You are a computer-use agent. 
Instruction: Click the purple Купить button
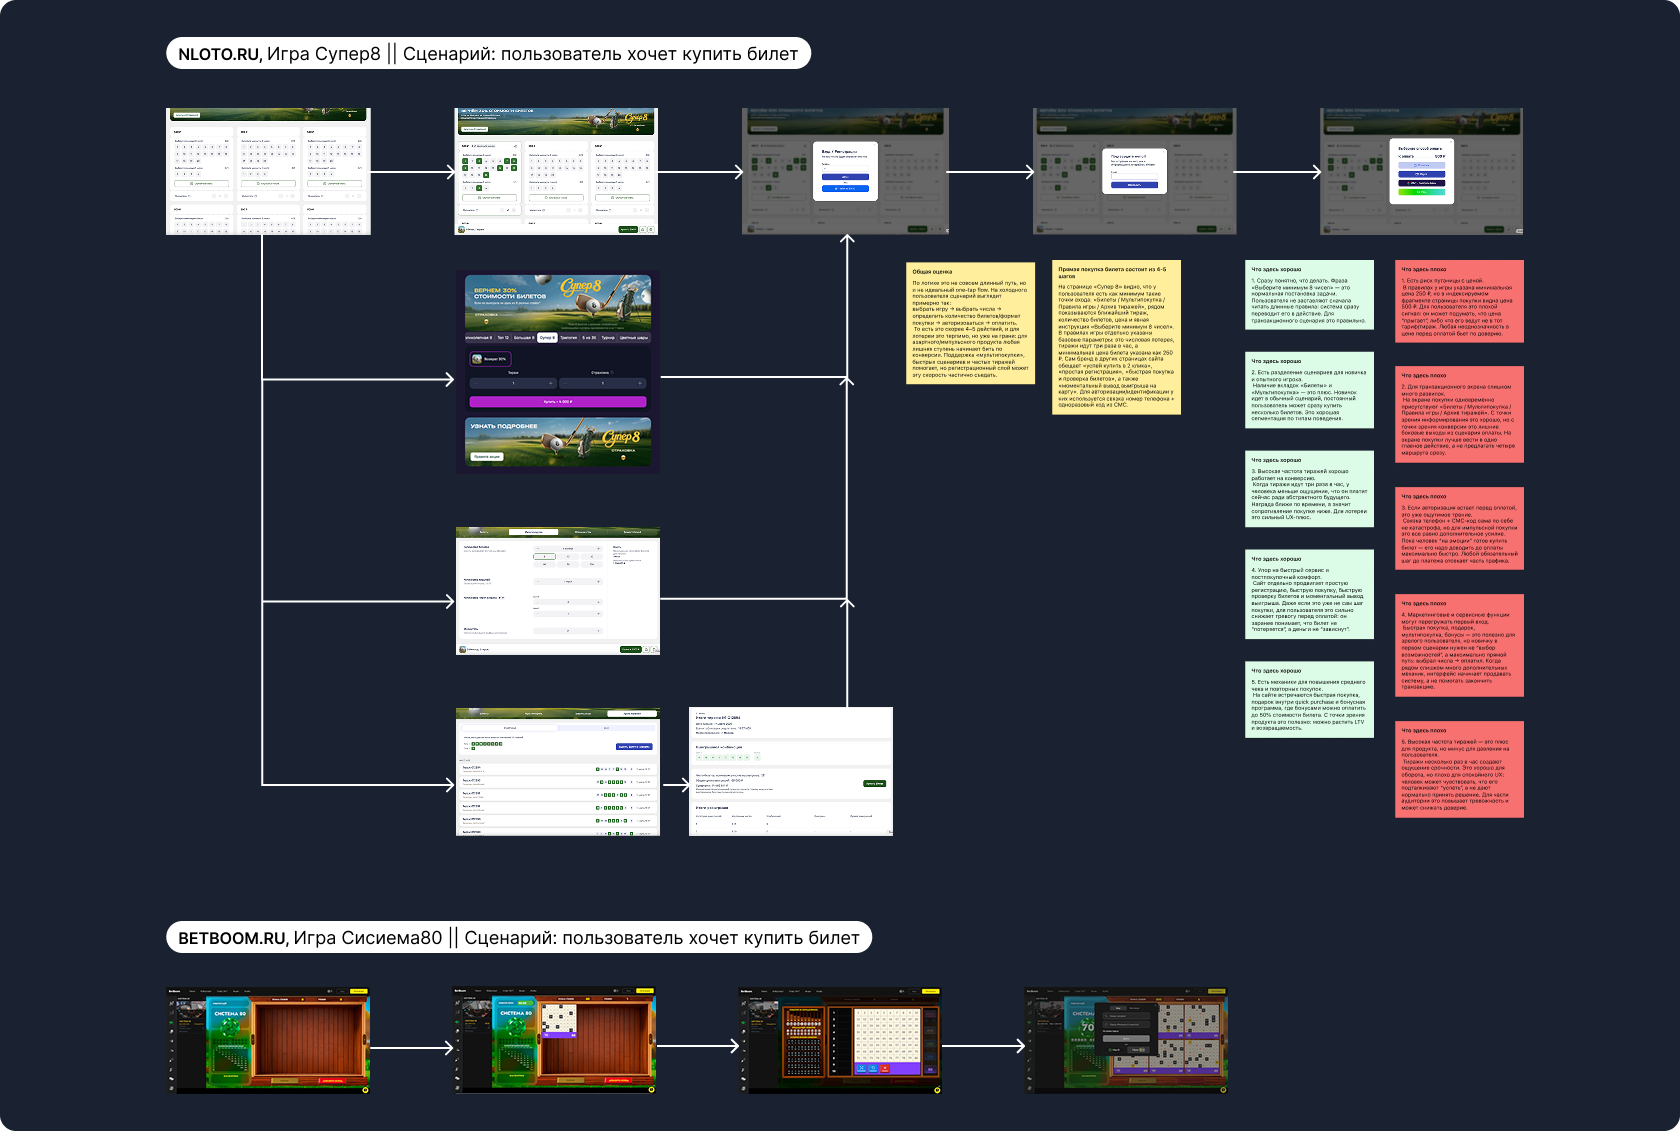[558, 402]
